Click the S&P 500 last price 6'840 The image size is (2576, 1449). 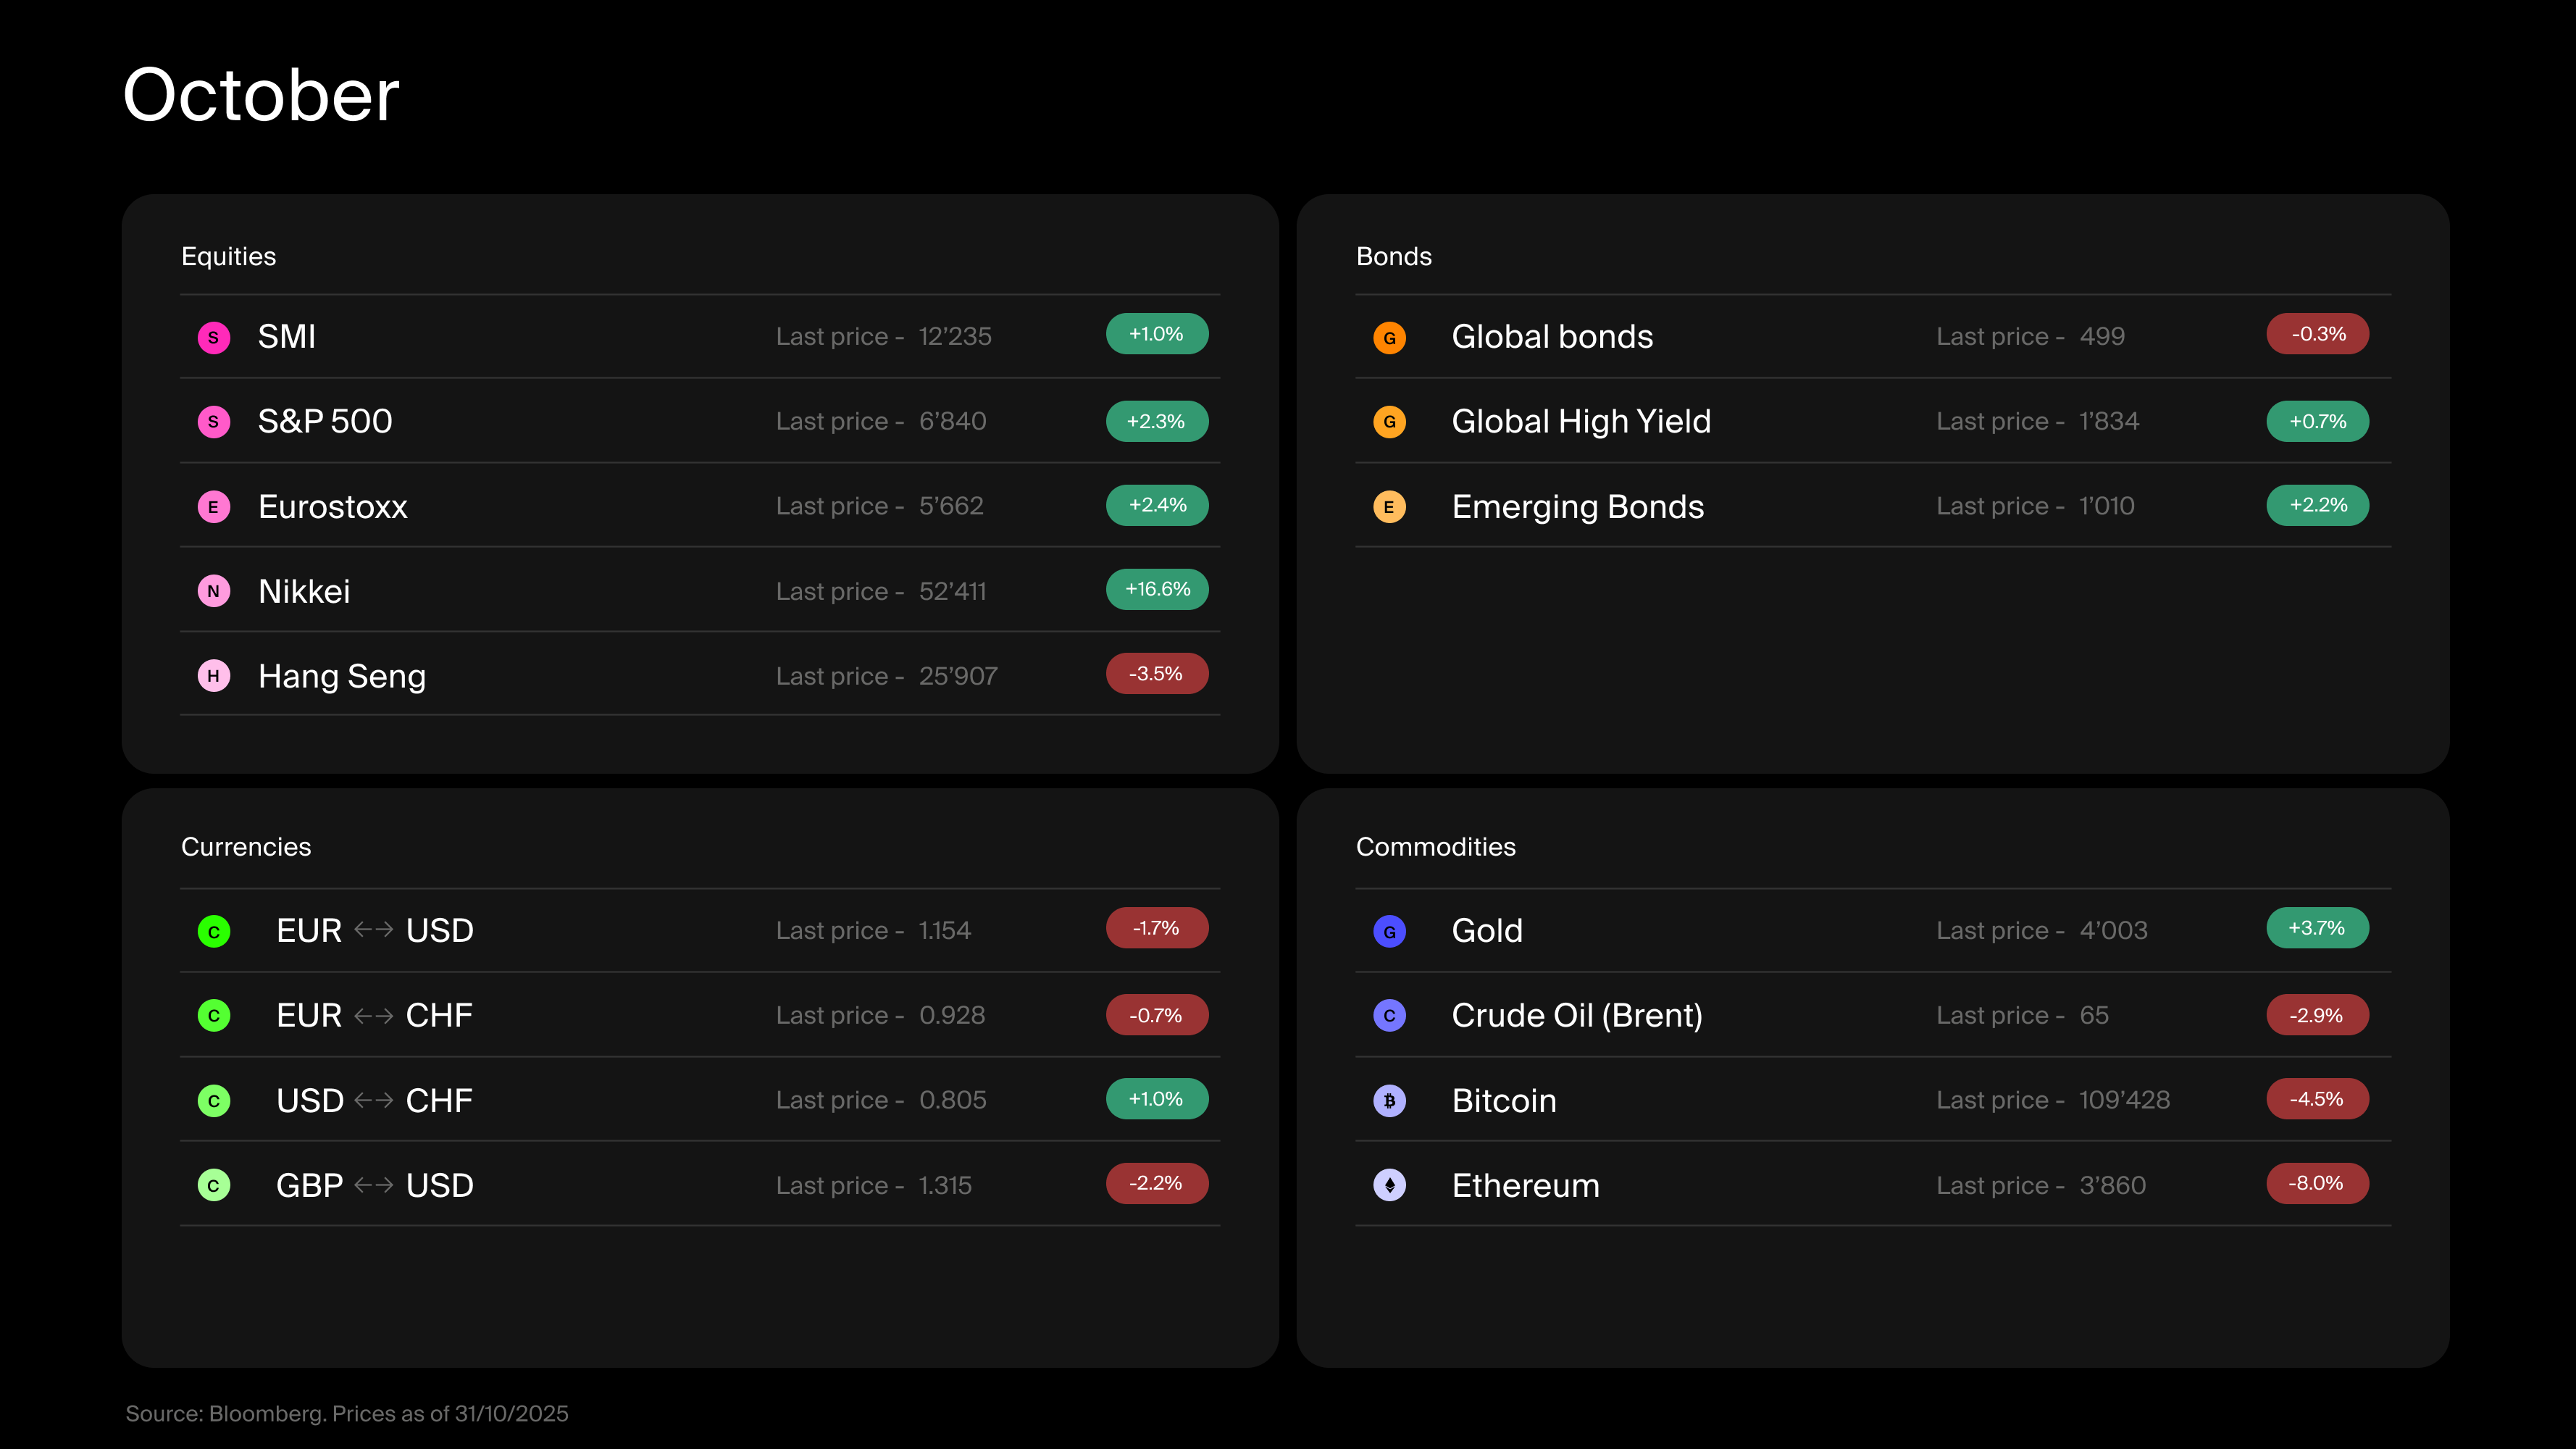pyautogui.click(x=952, y=421)
